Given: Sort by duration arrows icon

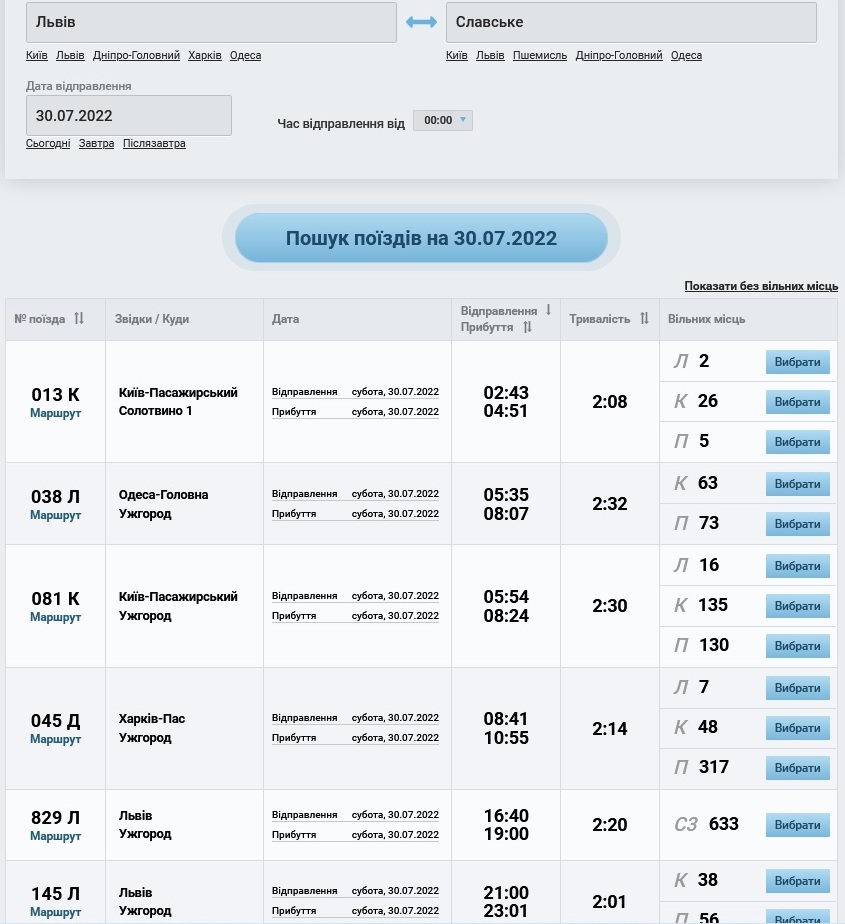Looking at the screenshot, I should tap(644, 319).
